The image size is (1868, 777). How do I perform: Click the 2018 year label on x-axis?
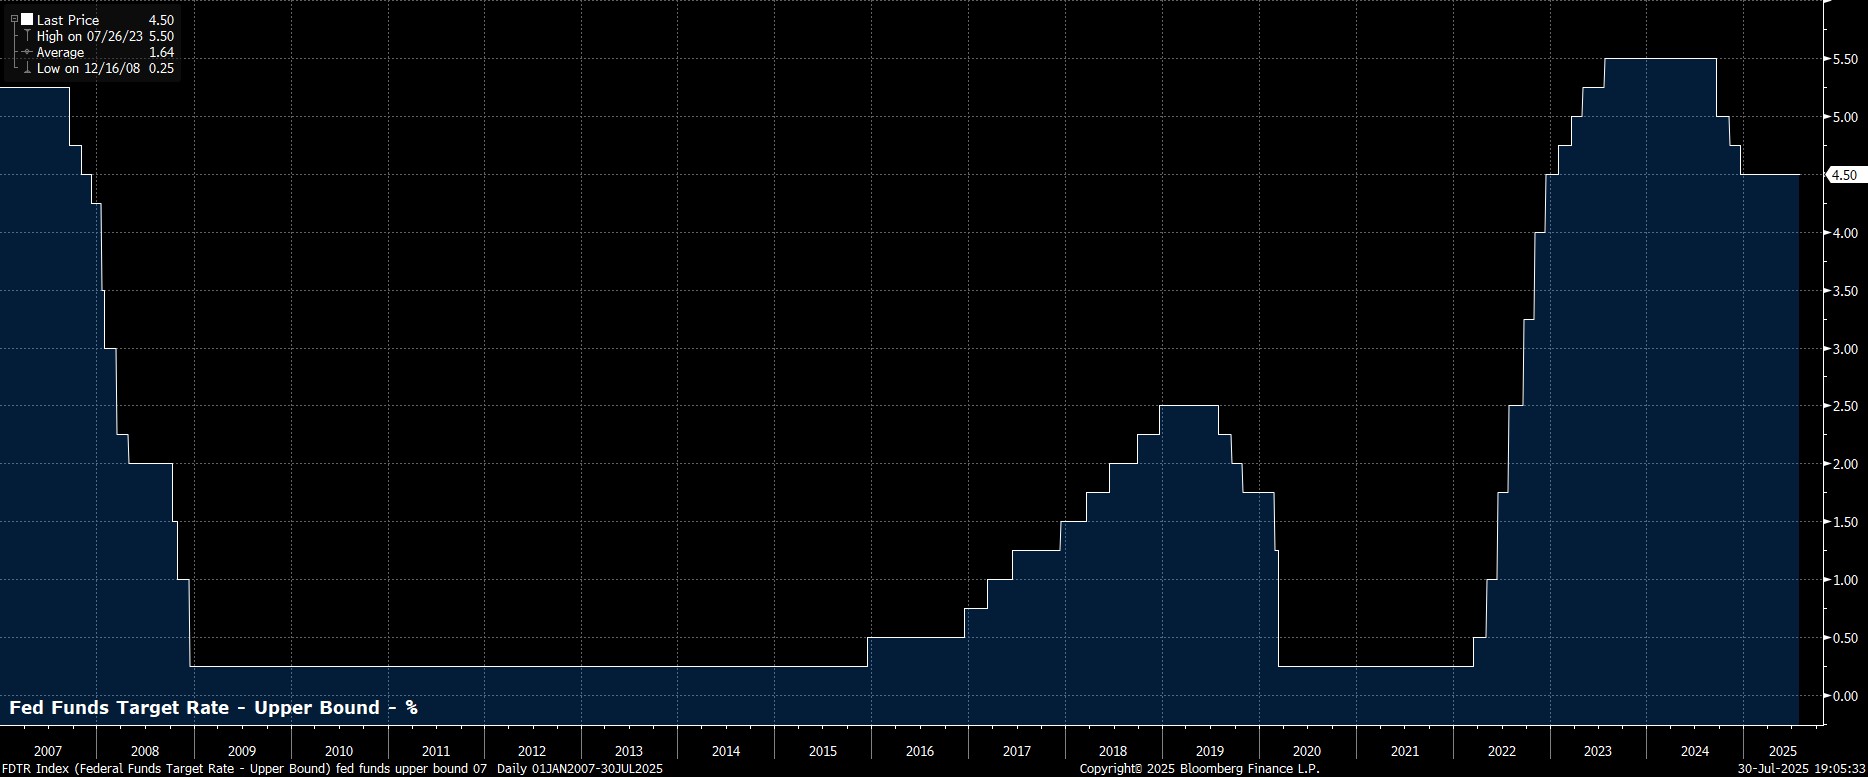tap(1113, 751)
